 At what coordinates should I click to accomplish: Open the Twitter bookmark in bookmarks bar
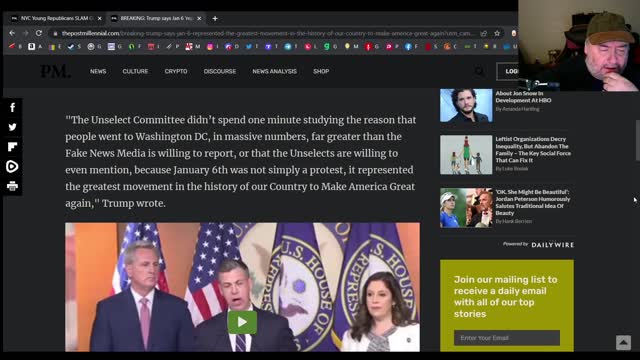pos(249,47)
